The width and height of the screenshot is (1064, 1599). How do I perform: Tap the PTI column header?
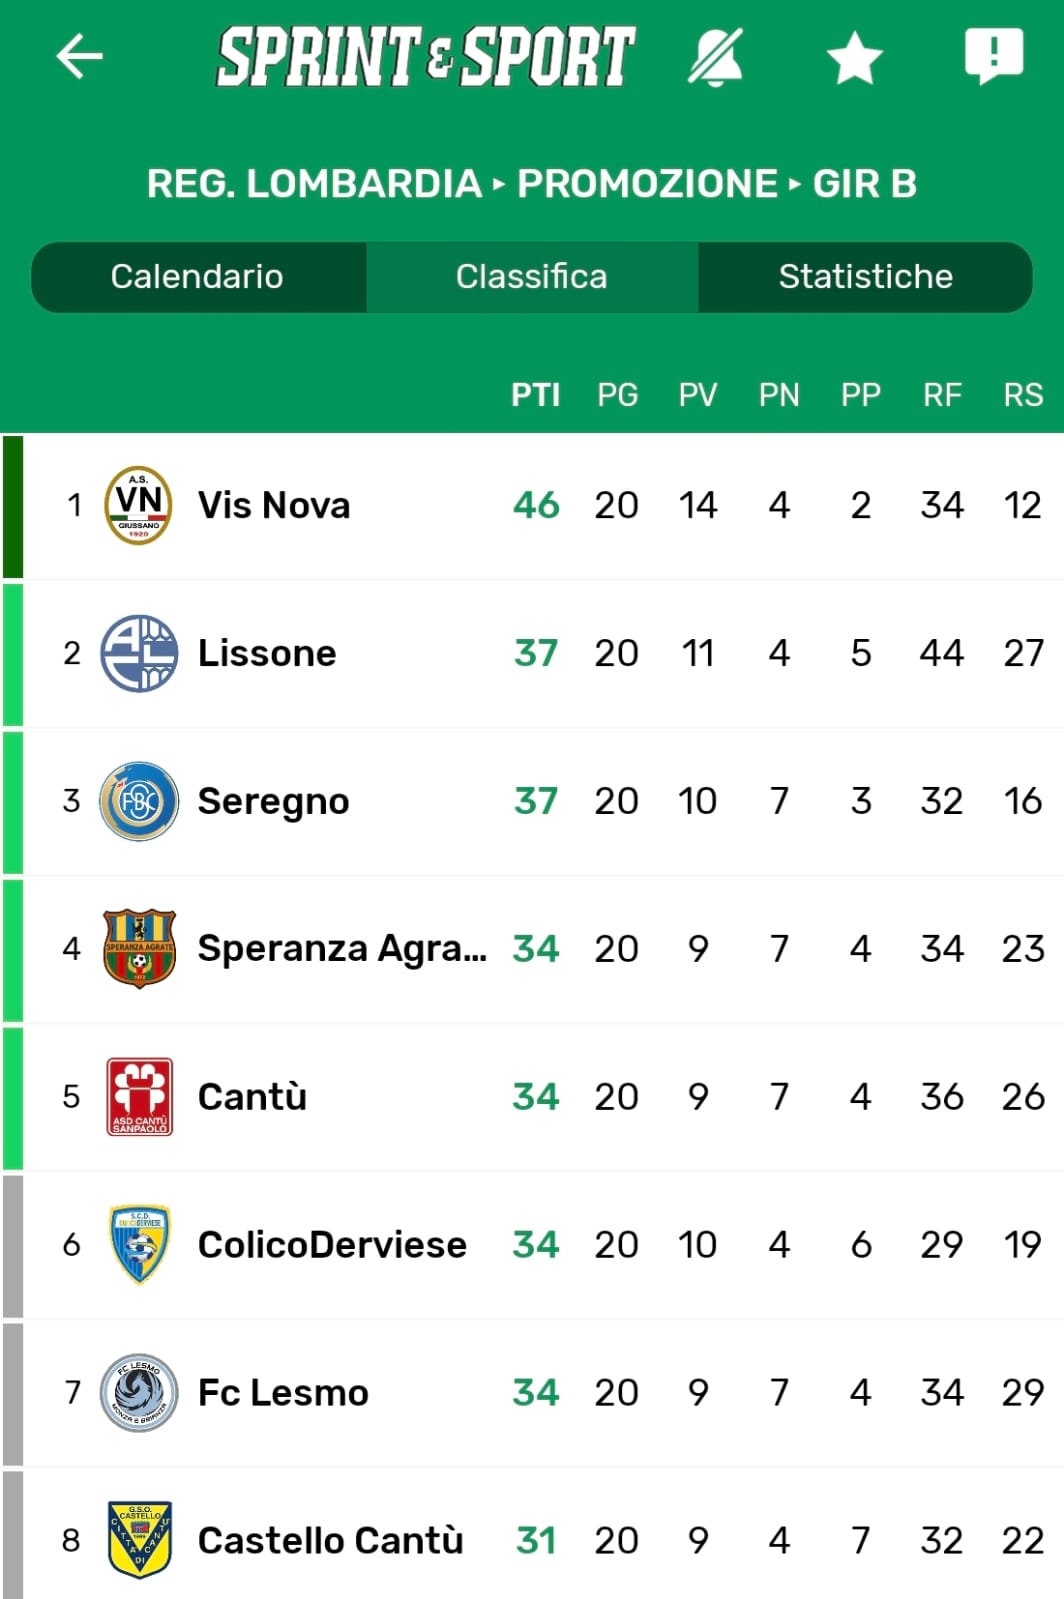[x=535, y=395]
